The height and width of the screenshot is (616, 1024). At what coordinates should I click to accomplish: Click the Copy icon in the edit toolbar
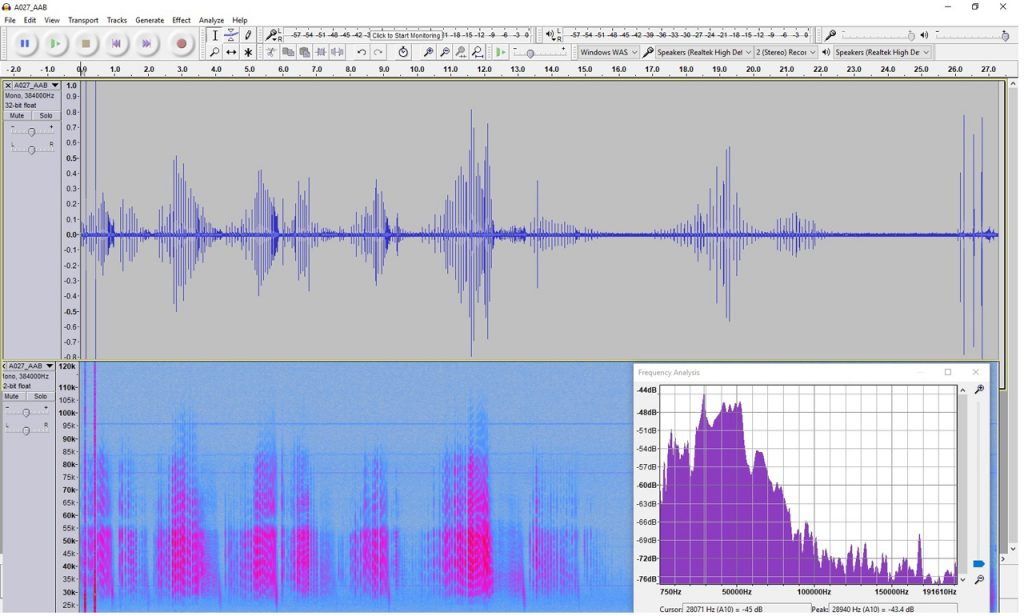pos(288,52)
